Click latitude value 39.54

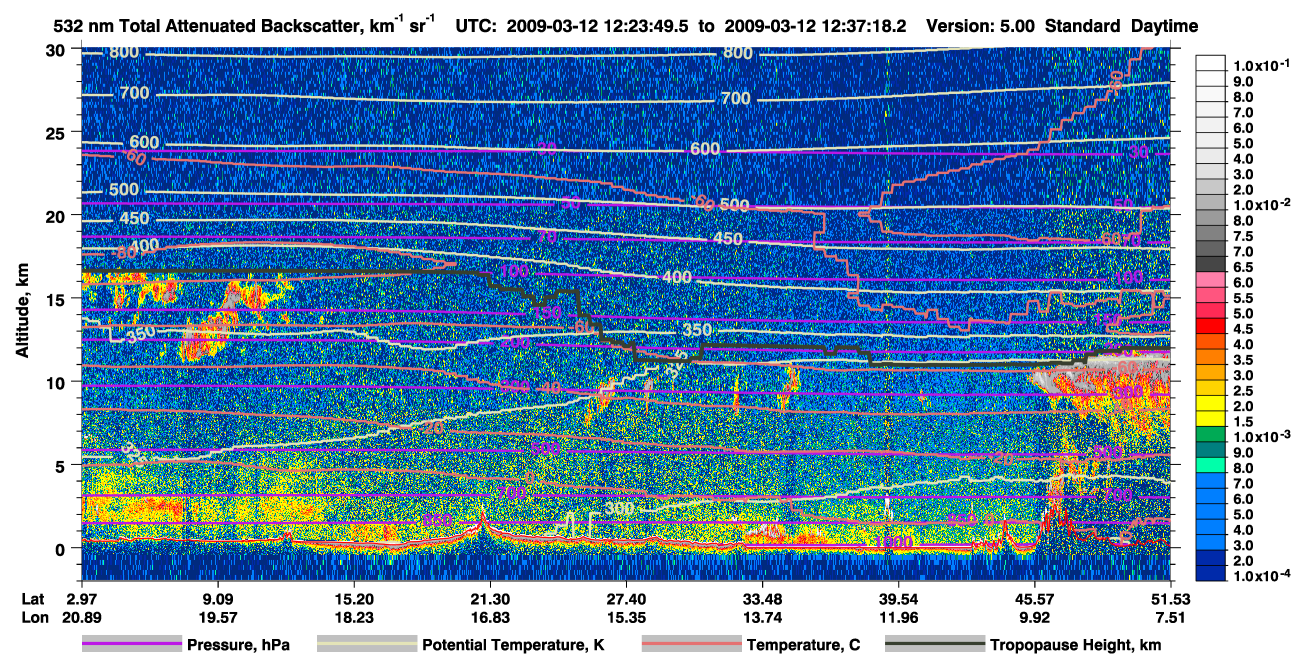tap(898, 597)
